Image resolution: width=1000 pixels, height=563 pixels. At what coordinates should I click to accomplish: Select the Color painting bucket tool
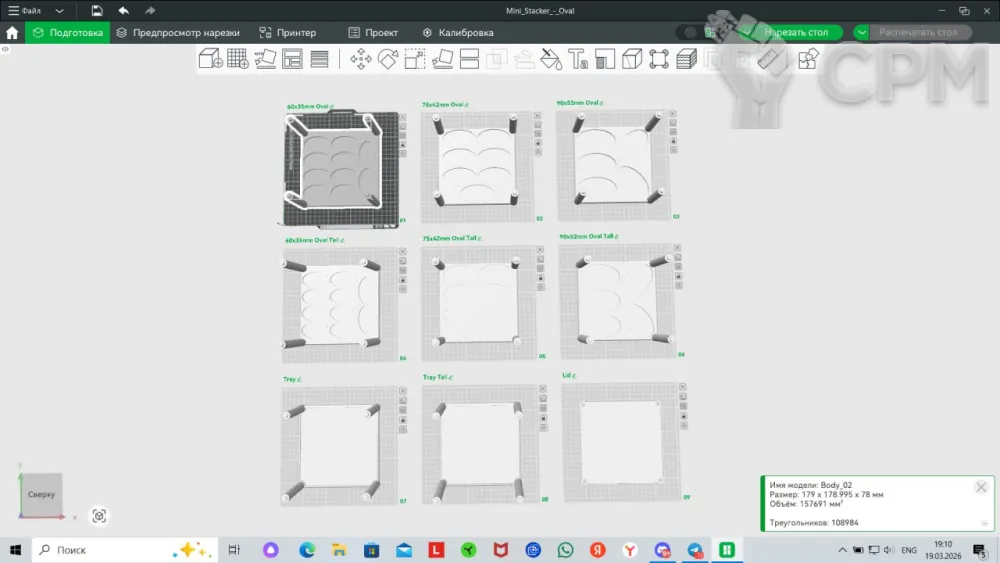tap(551, 59)
